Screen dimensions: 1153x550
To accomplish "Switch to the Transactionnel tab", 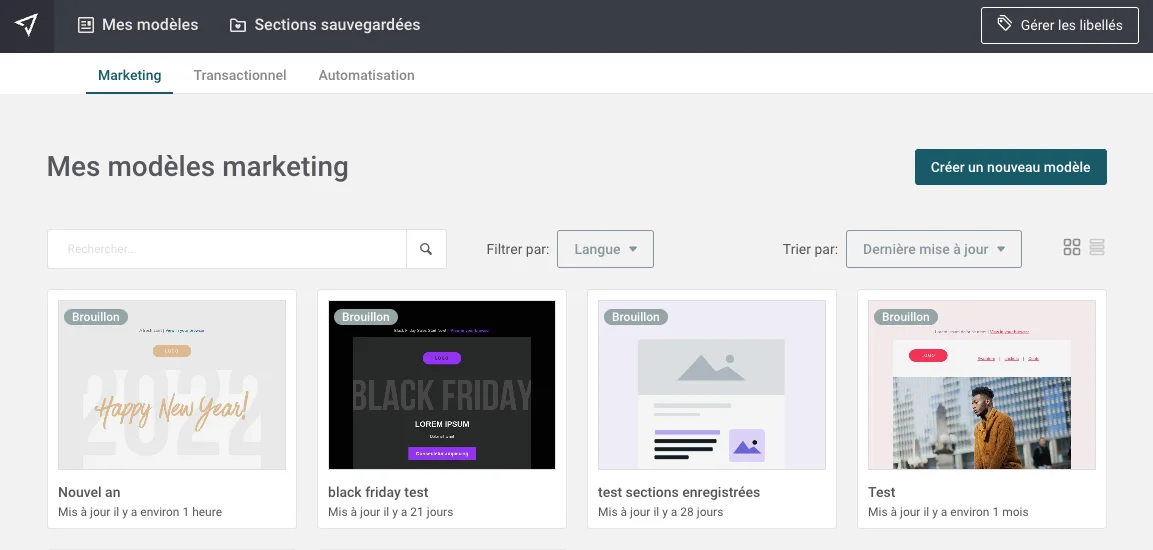I will [x=240, y=75].
